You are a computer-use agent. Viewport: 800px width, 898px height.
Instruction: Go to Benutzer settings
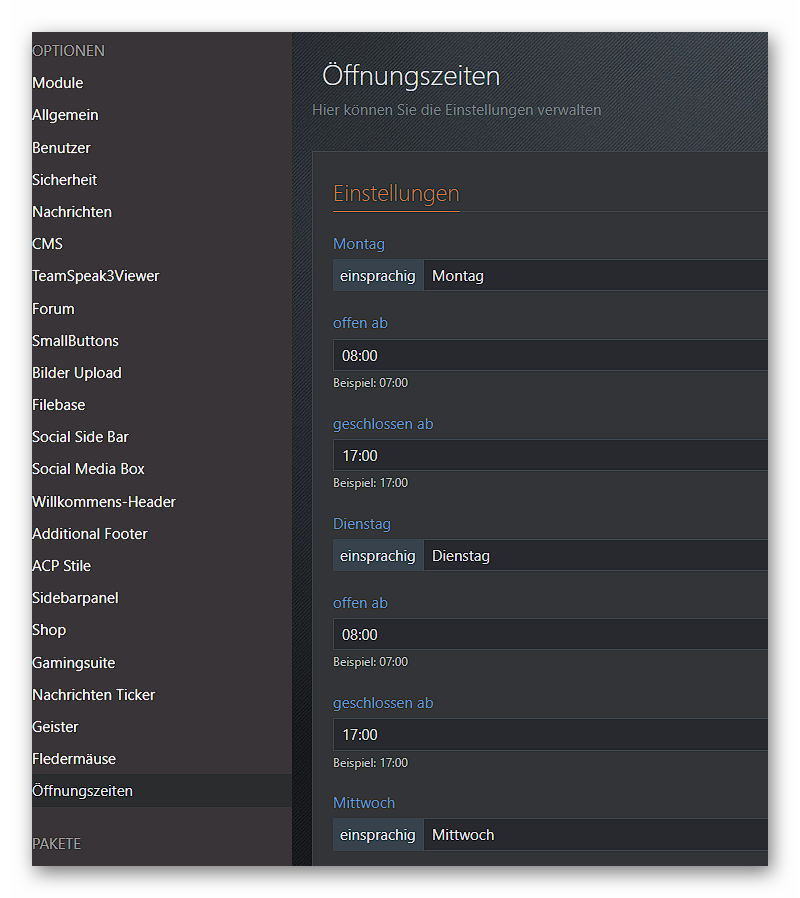61,148
